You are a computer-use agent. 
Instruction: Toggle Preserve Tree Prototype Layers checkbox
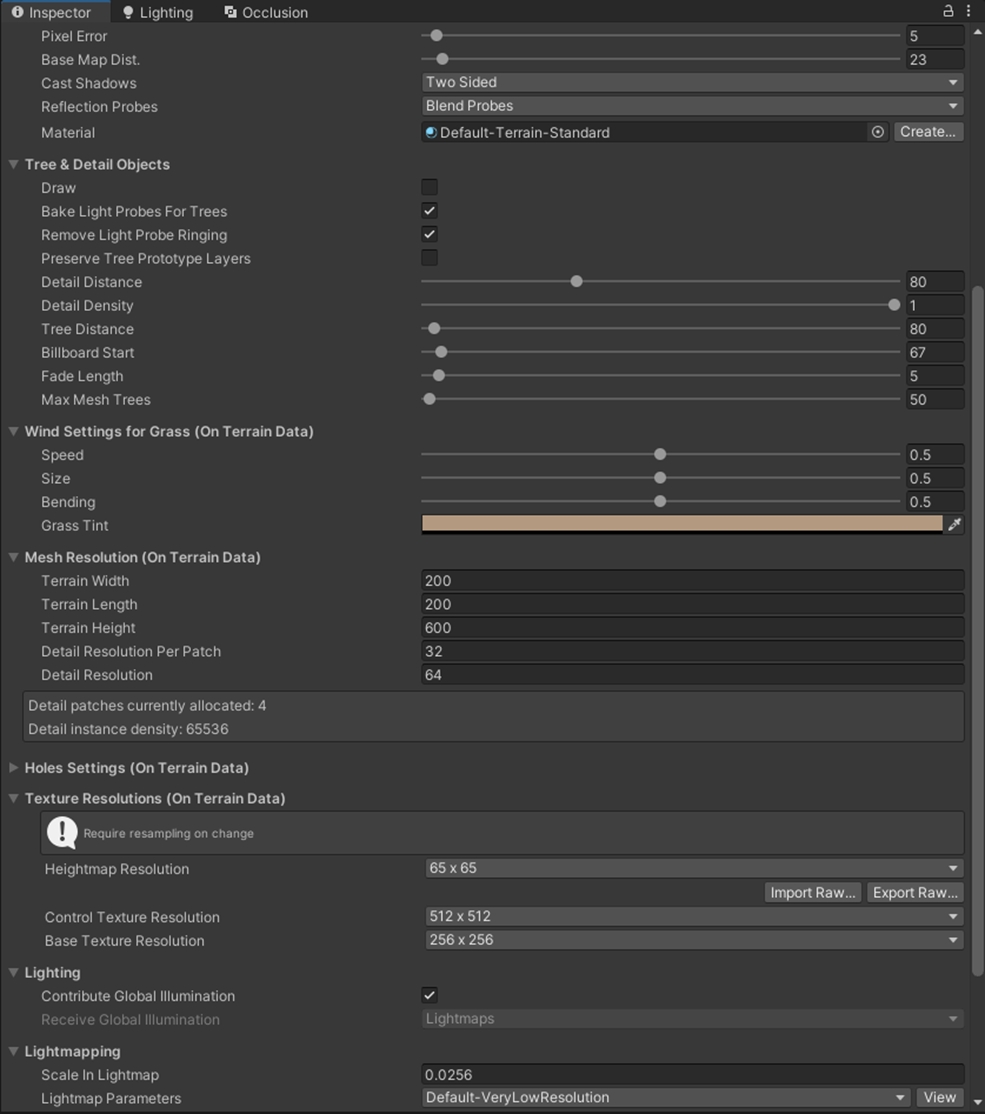tap(429, 258)
